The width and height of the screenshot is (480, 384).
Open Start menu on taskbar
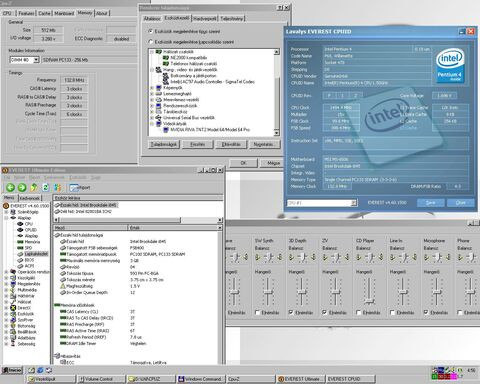point(12,370)
